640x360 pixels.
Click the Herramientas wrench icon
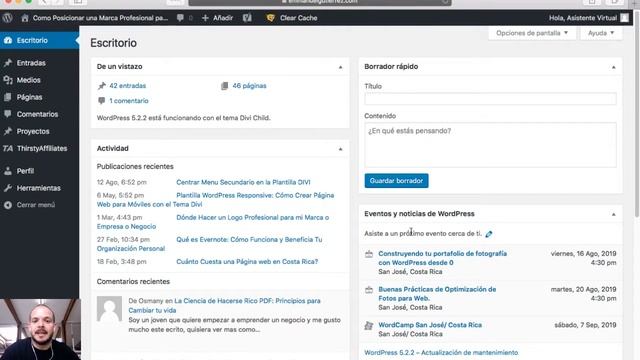[8, 188]
